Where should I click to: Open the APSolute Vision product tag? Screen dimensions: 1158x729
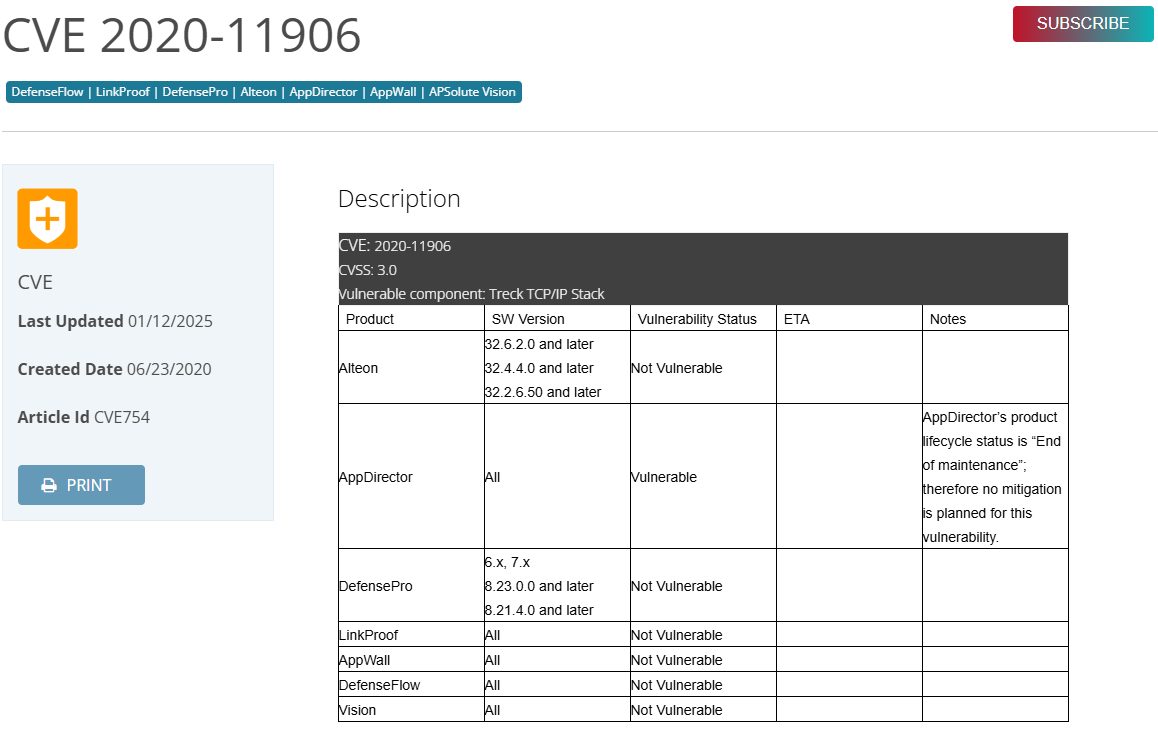[472, 92]
